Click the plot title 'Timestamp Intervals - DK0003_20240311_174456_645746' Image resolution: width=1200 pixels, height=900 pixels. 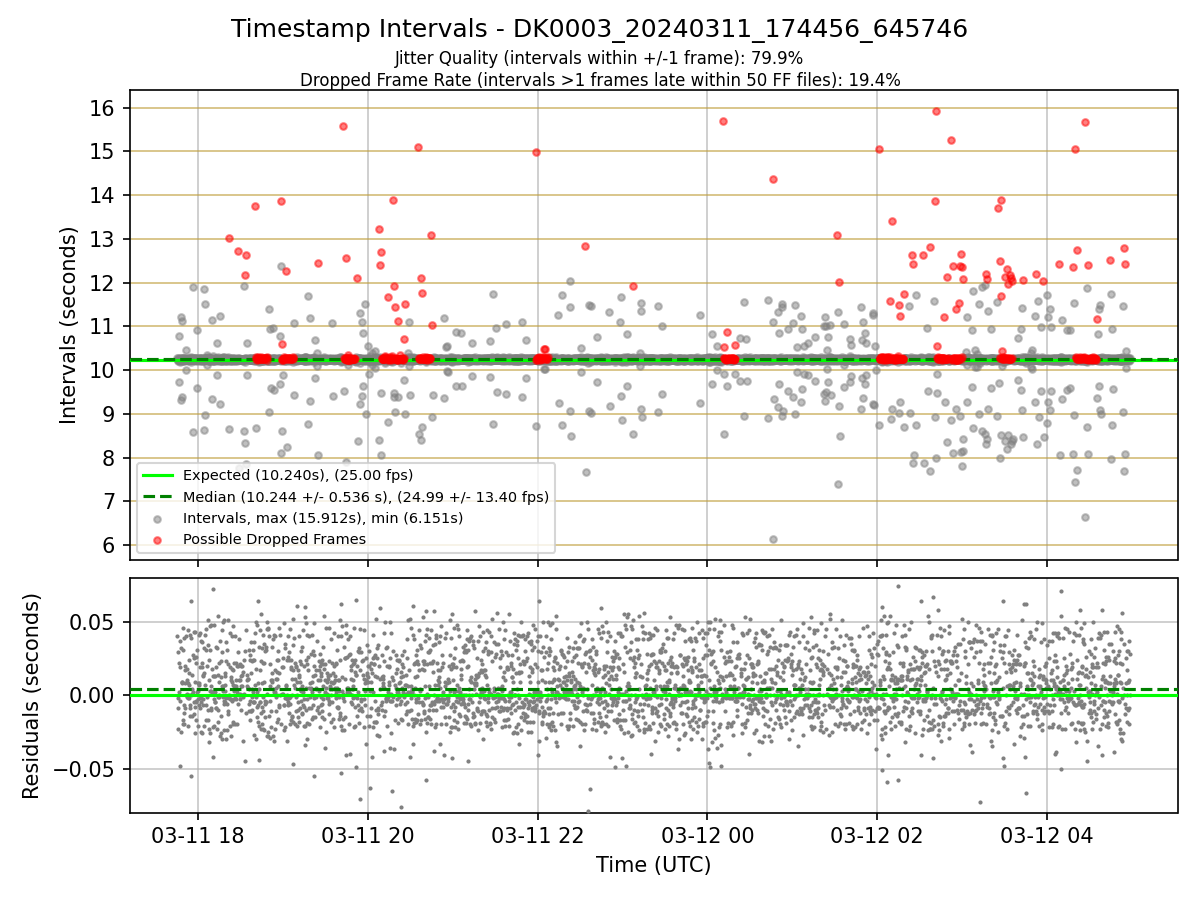pyautogui.click(x=599, y=29)
